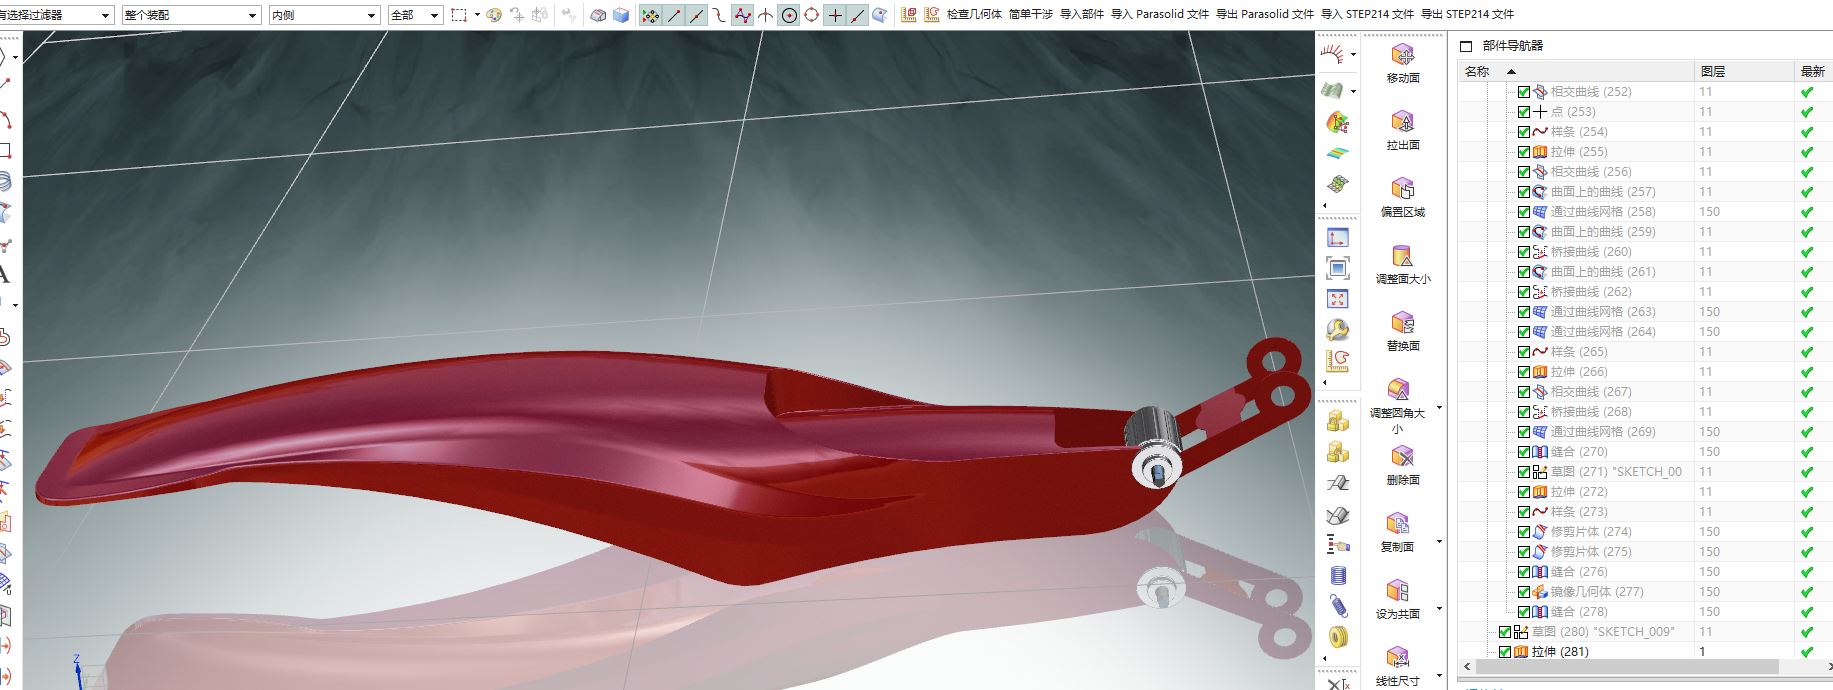Click the color palette selection icon
Viewport: 1833px width, 690px height.
point(494,15)
